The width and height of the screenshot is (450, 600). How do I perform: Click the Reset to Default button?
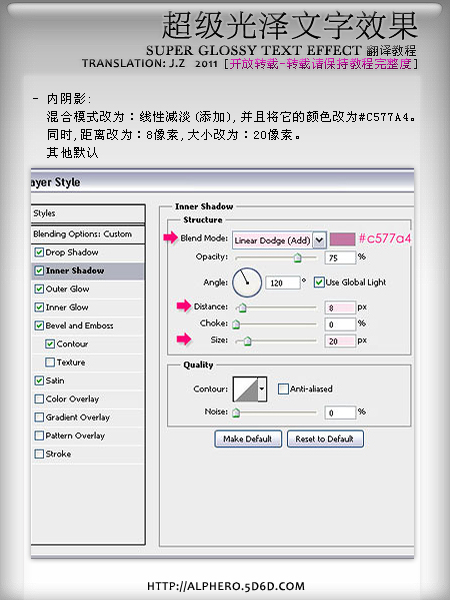click(325, 439)
